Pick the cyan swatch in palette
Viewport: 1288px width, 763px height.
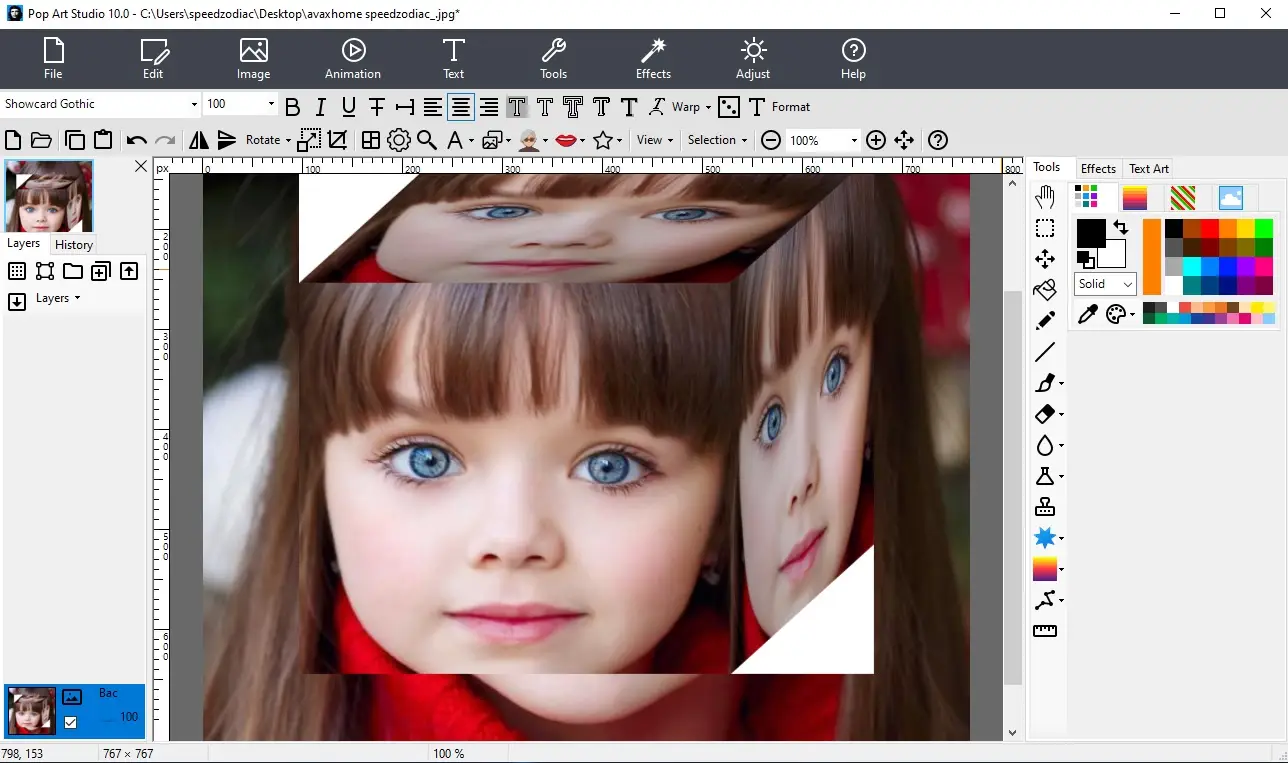click(1192, 265)
